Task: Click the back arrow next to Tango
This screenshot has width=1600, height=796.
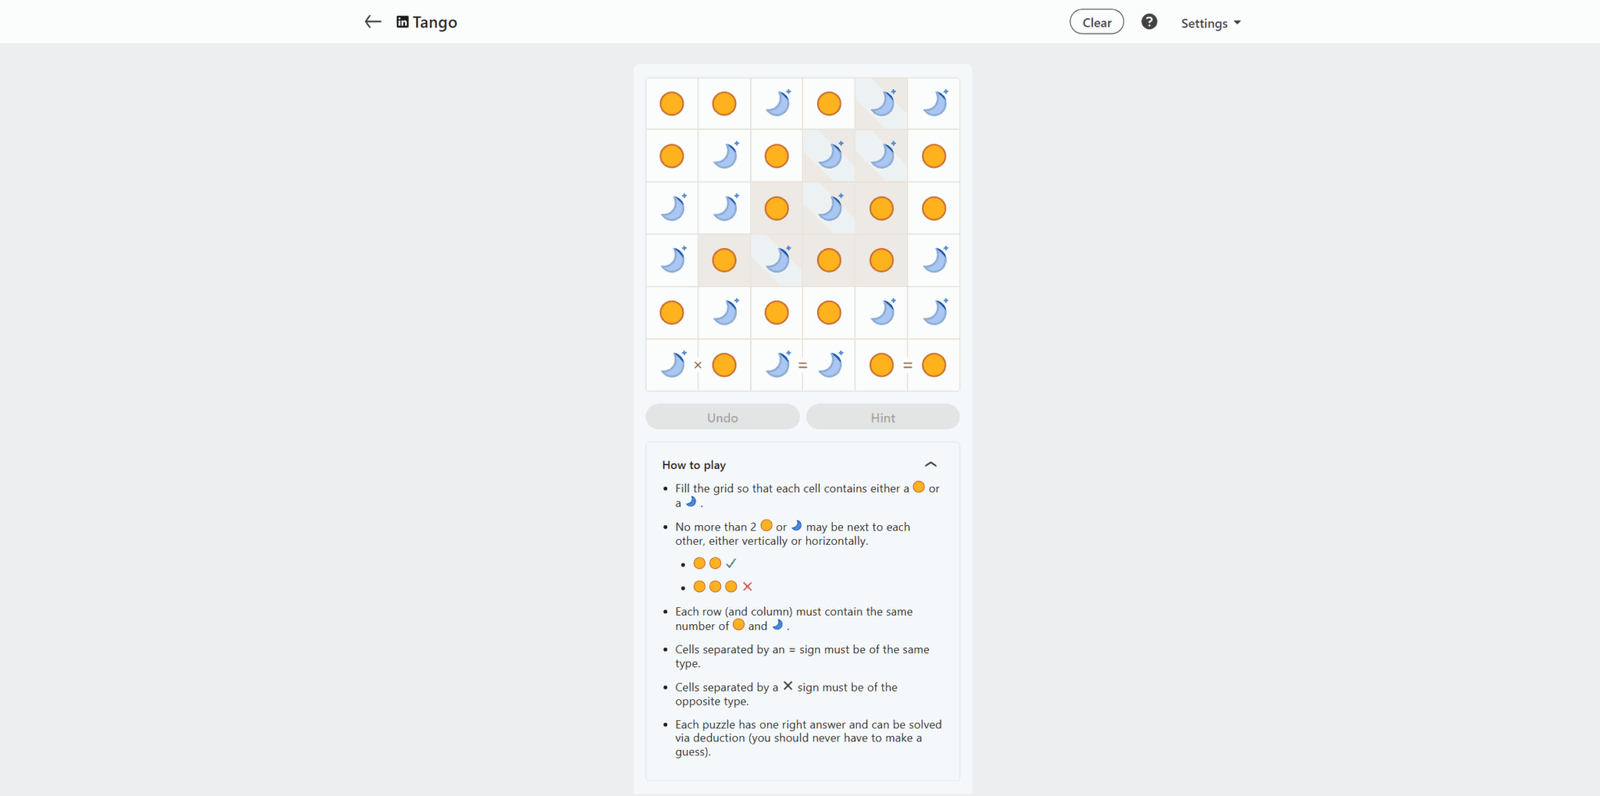Action: pos(373,22)
